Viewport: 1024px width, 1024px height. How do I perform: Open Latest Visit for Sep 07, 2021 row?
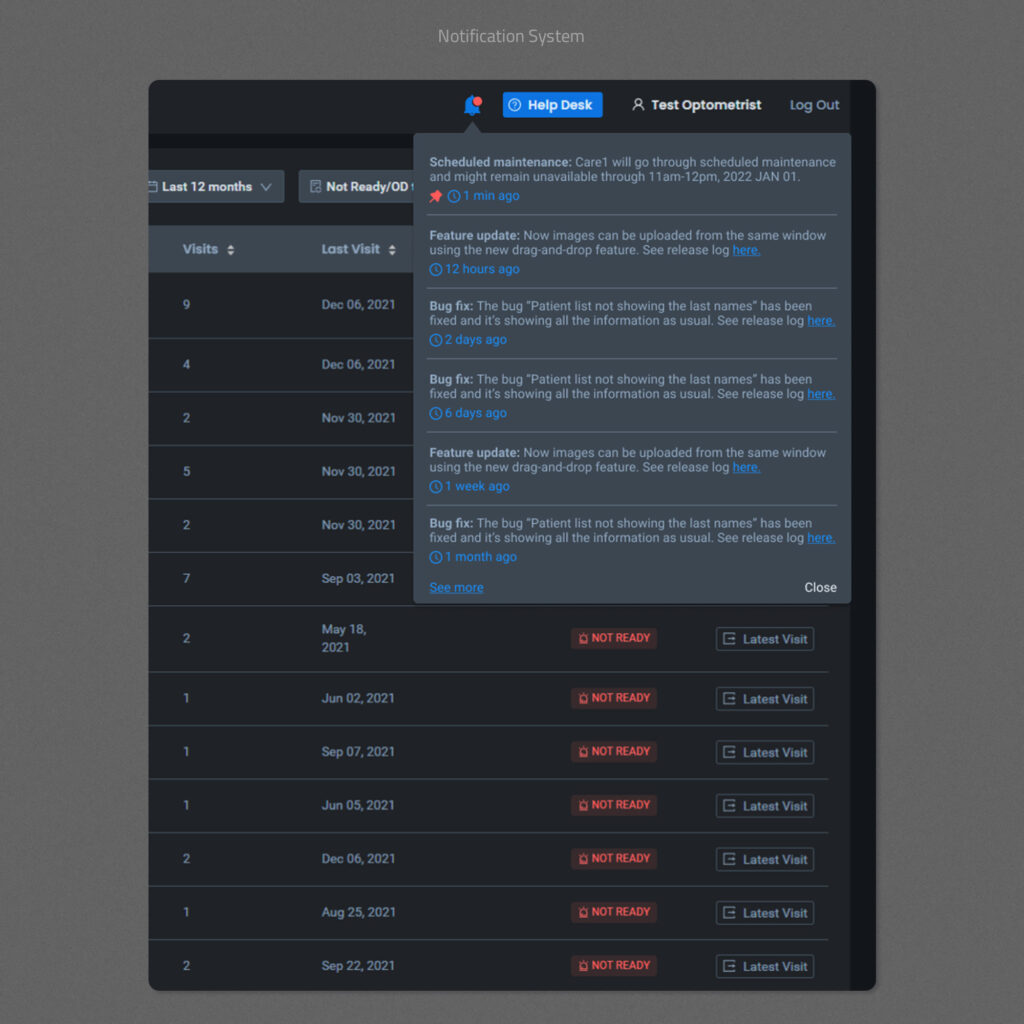[x=764, y=752]
